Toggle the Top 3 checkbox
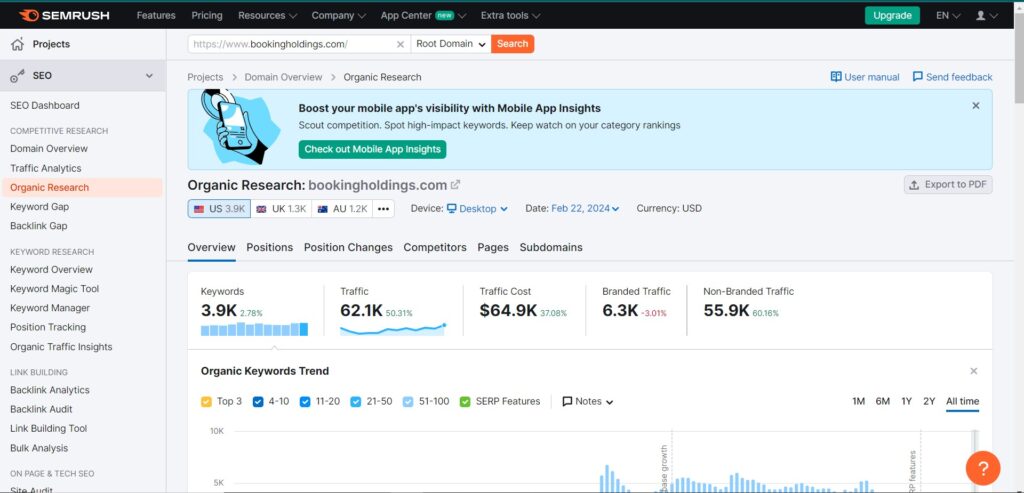This screenshot has width=1024, height=493. 206,402
